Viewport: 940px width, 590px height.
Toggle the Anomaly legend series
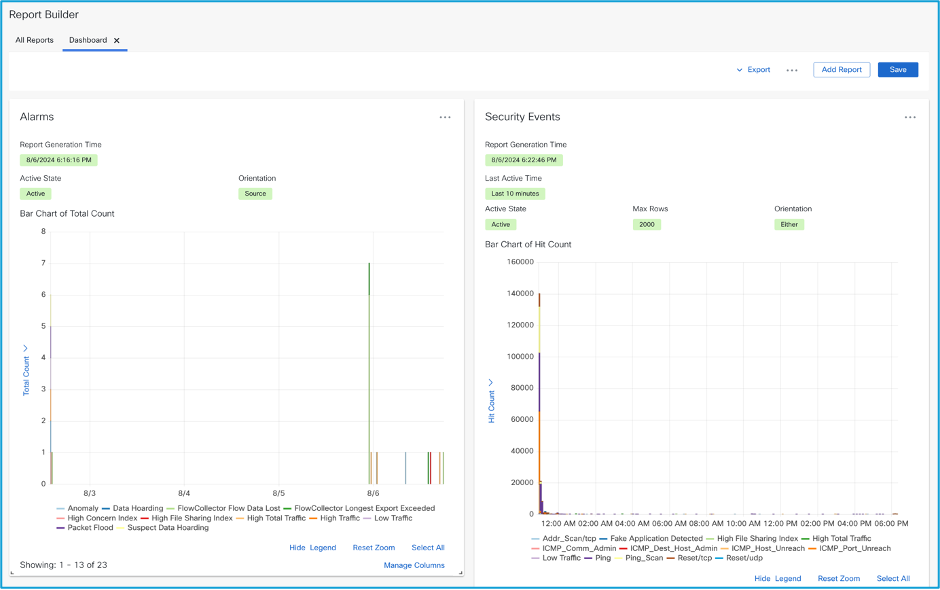point(83,508)
